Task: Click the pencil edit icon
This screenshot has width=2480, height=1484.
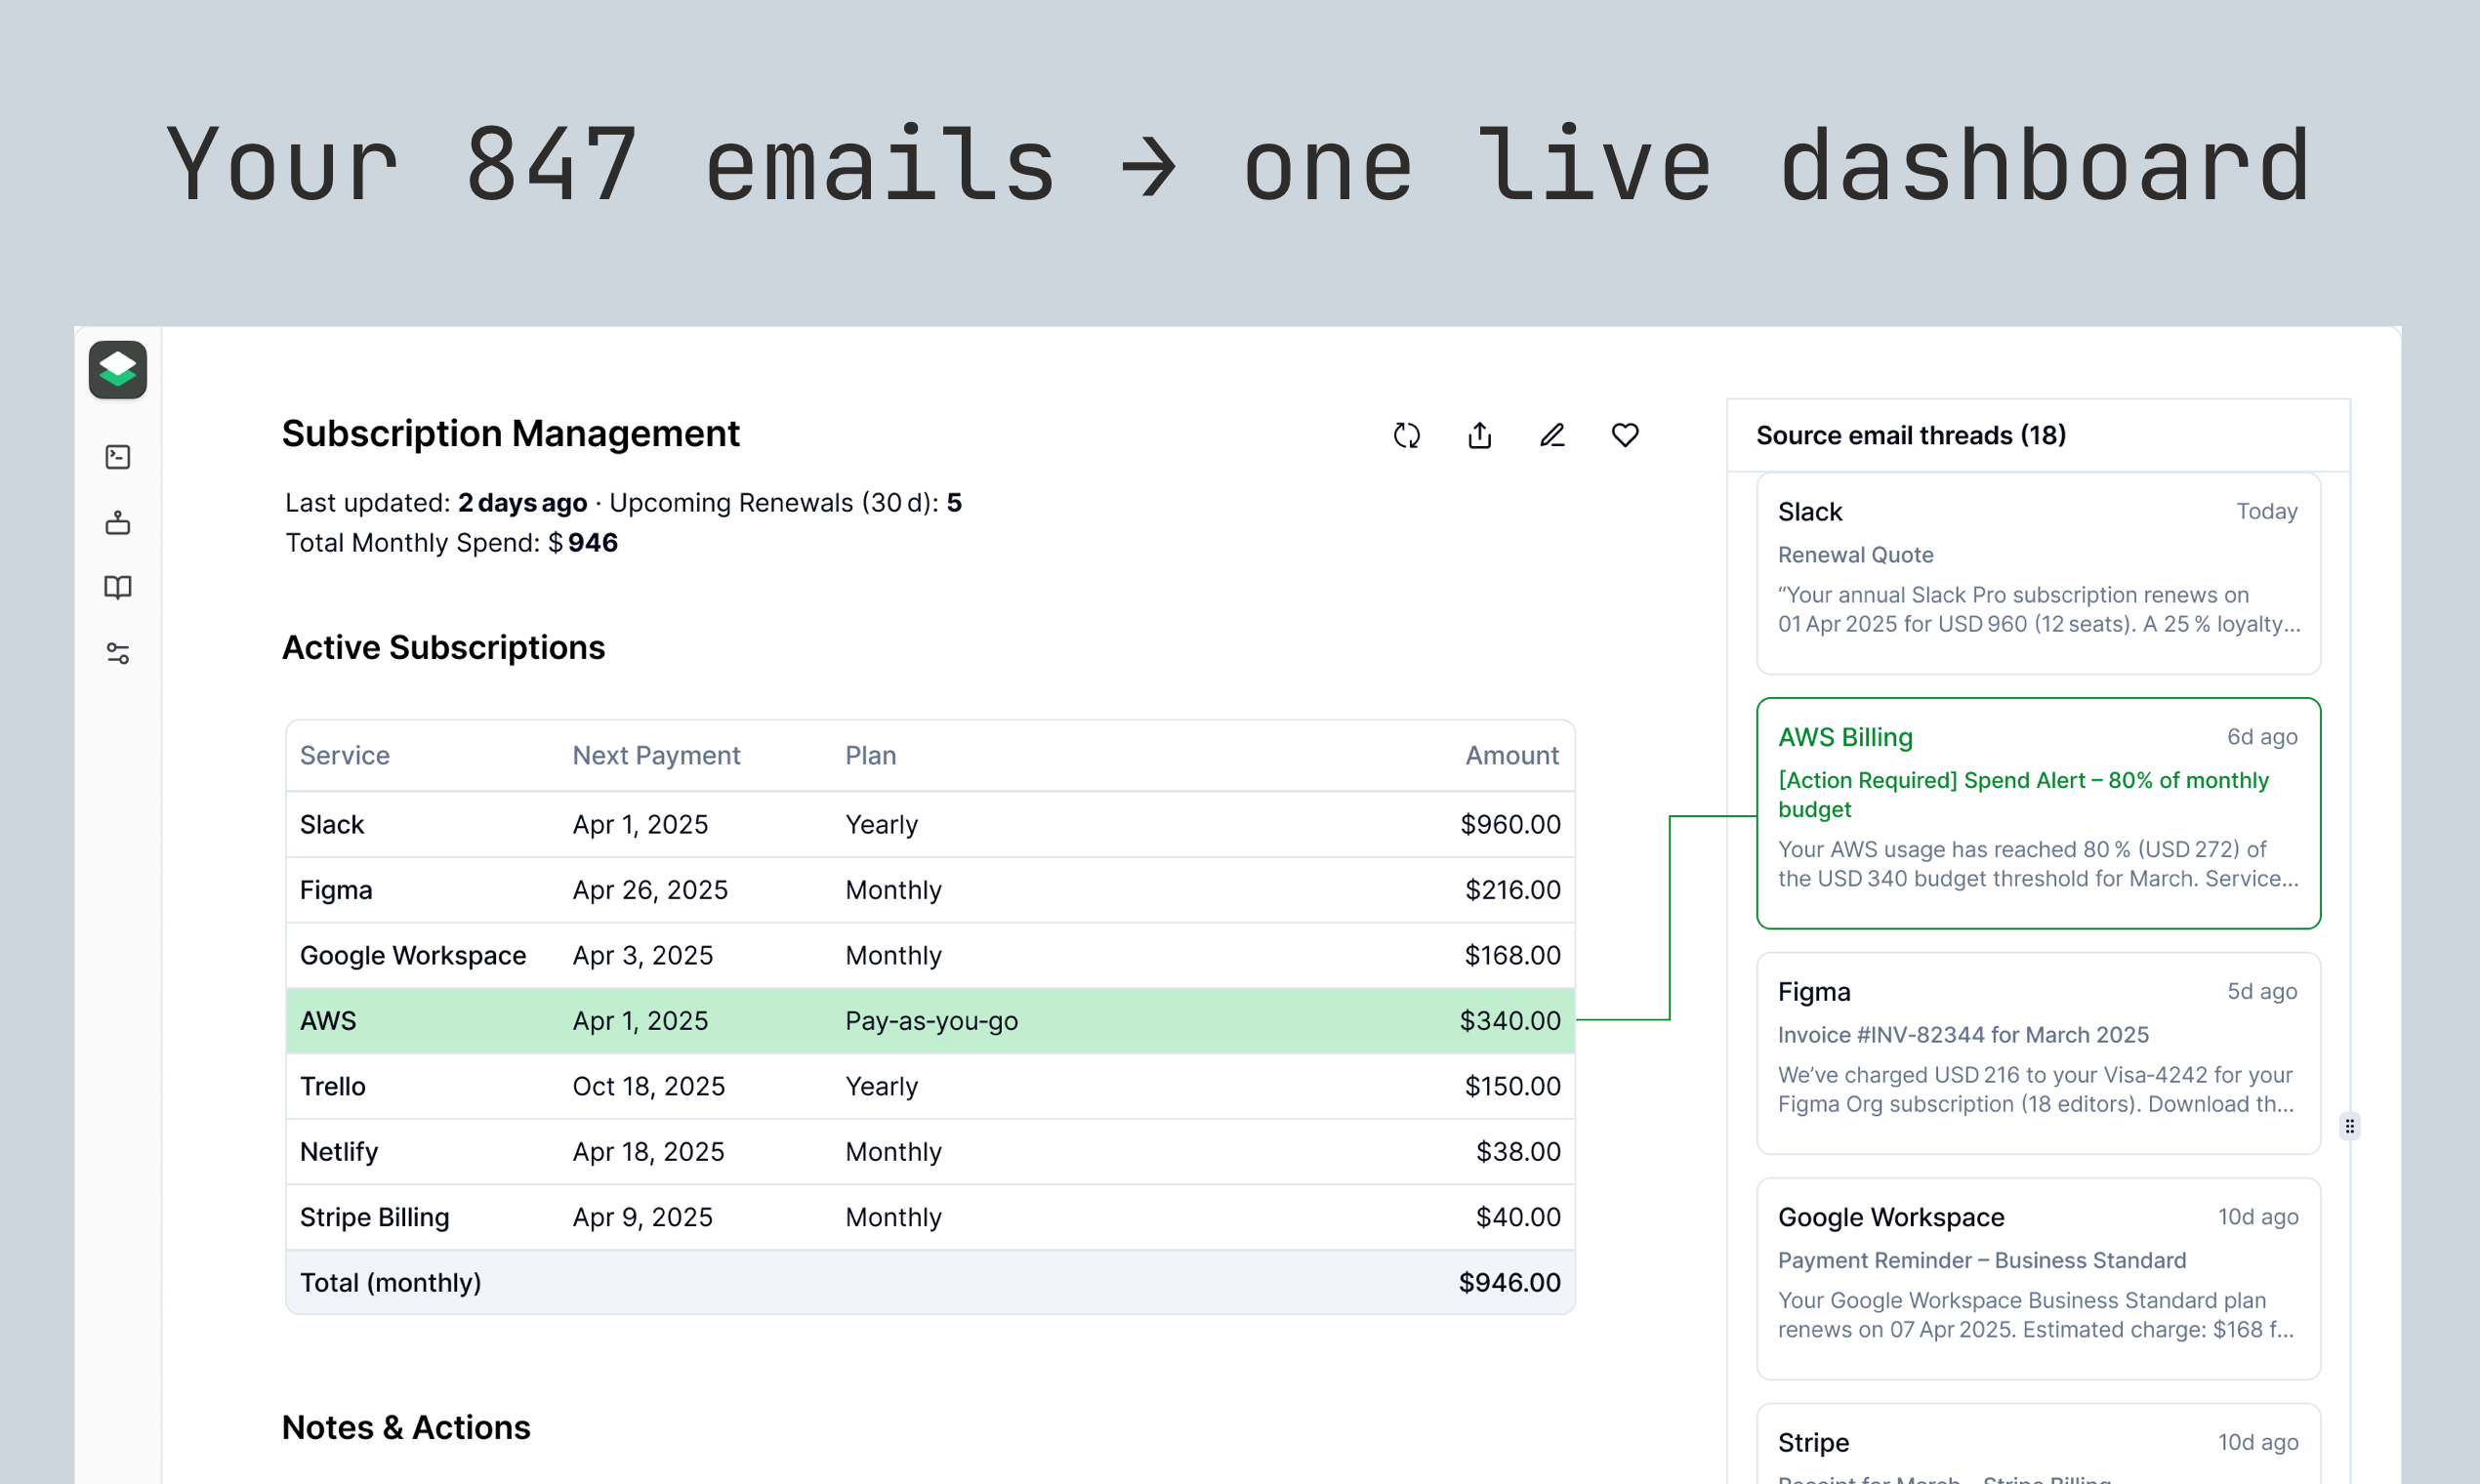Action: [1552, 435]
